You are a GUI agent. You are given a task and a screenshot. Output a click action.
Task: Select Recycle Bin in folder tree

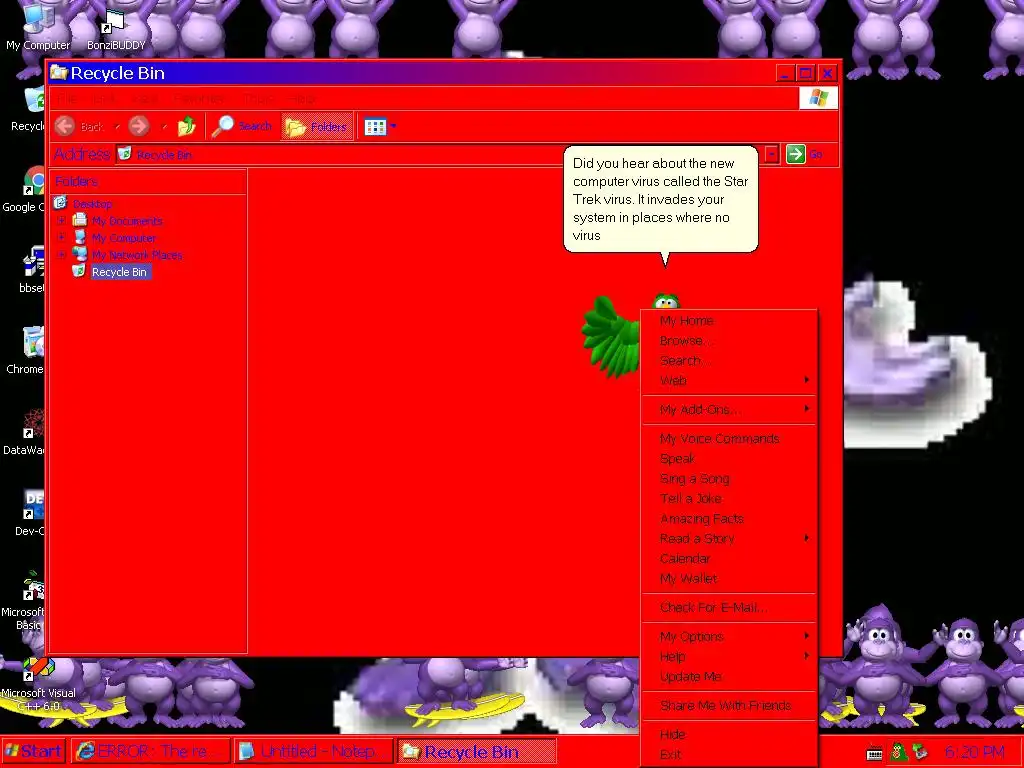[120, 272]
